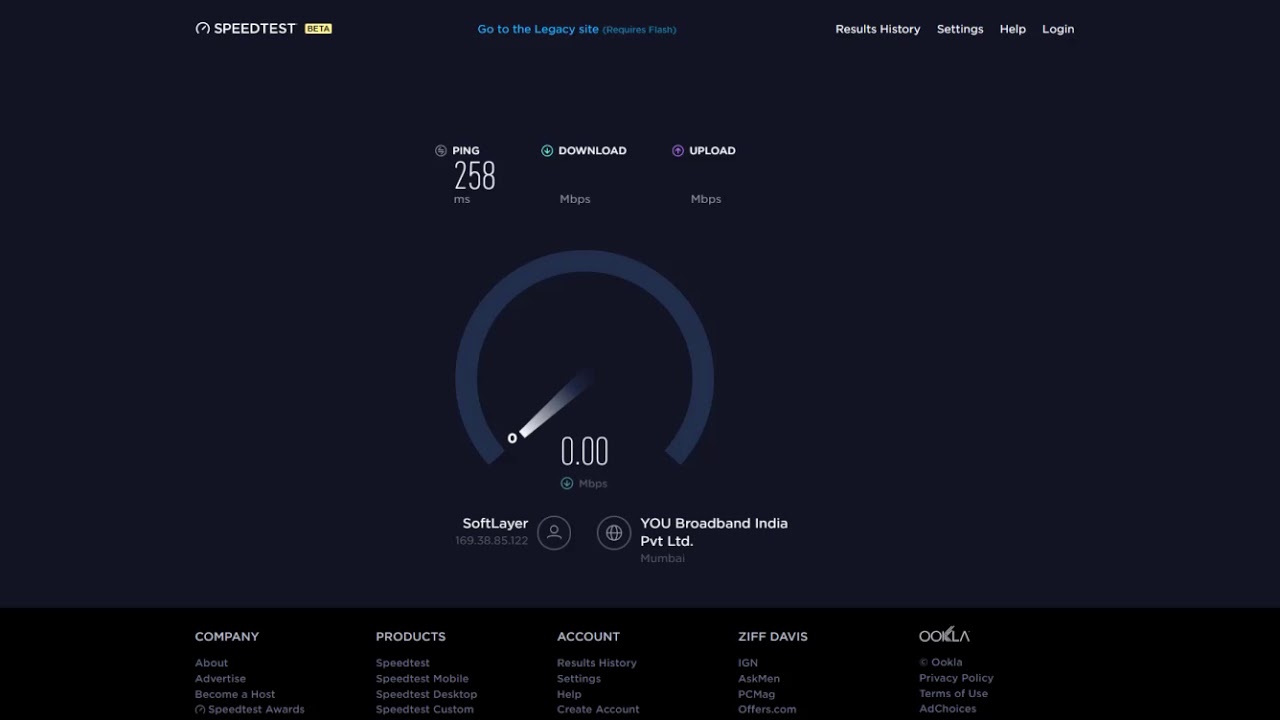Click the About footer link
Image resolution: width=1280 pixels, height=720 pixels.
(x=211, y=663)
